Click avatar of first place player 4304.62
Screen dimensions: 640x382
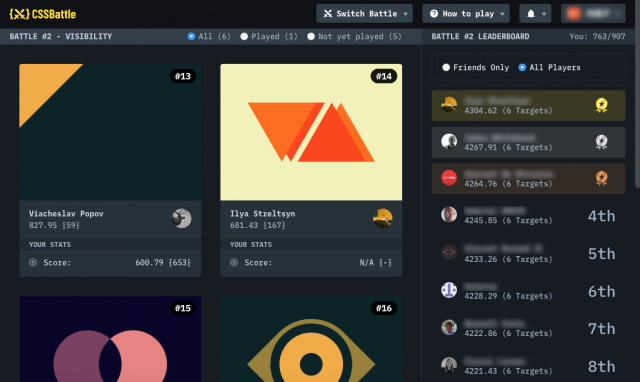coord(449,105)
